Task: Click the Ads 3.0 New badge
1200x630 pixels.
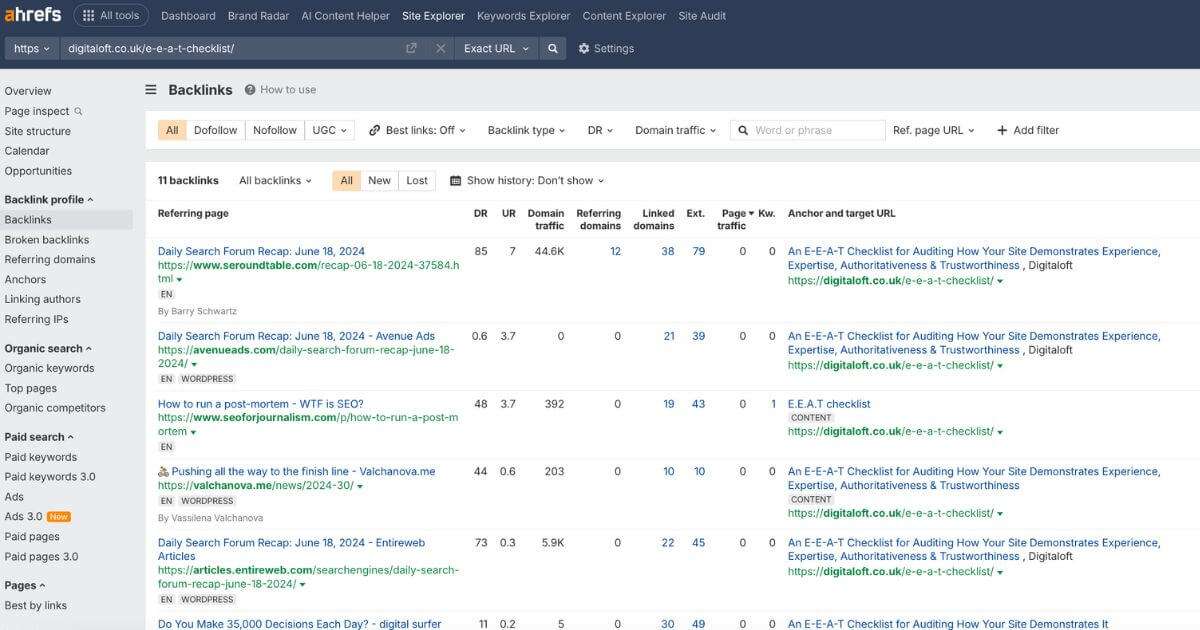Action: (59, 517)
